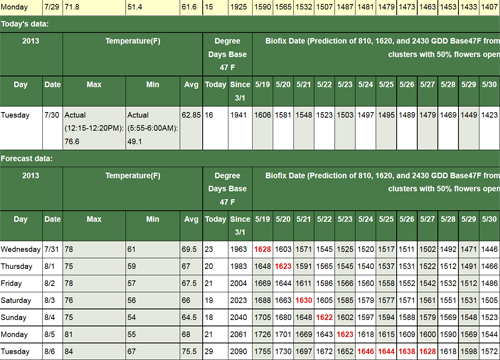500x360 pixels.
Task: Click the "Degree Days Base 47 F" header in Forecast table
Action: coord(227,189)
